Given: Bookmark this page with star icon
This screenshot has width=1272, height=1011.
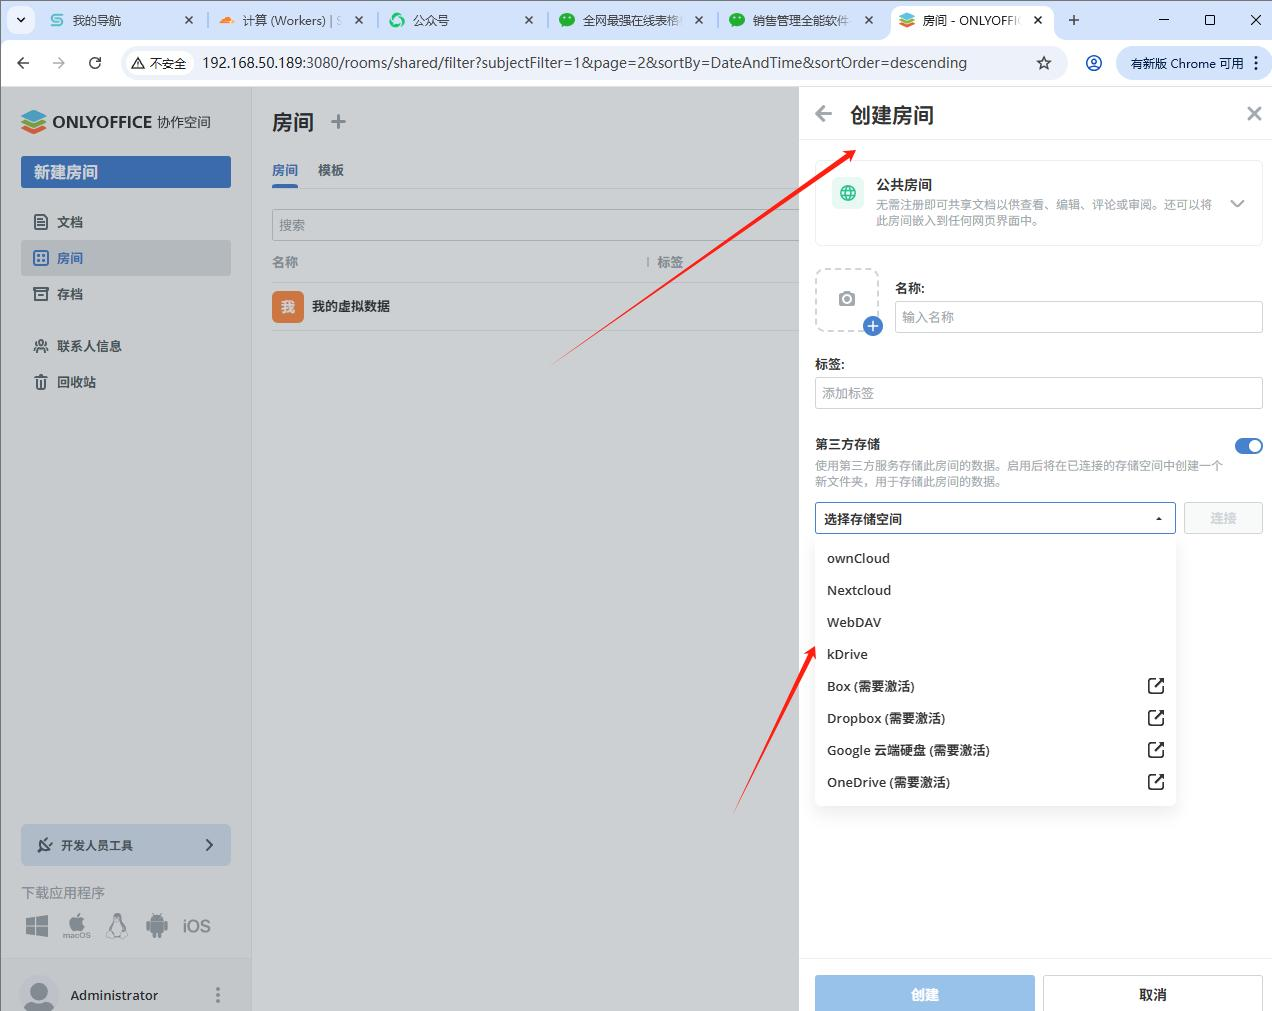Looking at the screenshot, I should (x=1044, y=63).
